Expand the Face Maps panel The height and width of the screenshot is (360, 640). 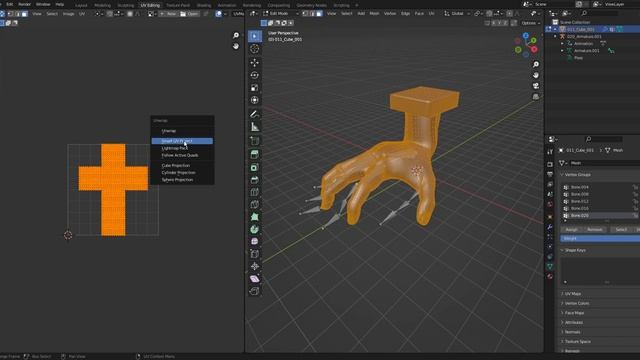pyautogui.click(x=562, y=313)
